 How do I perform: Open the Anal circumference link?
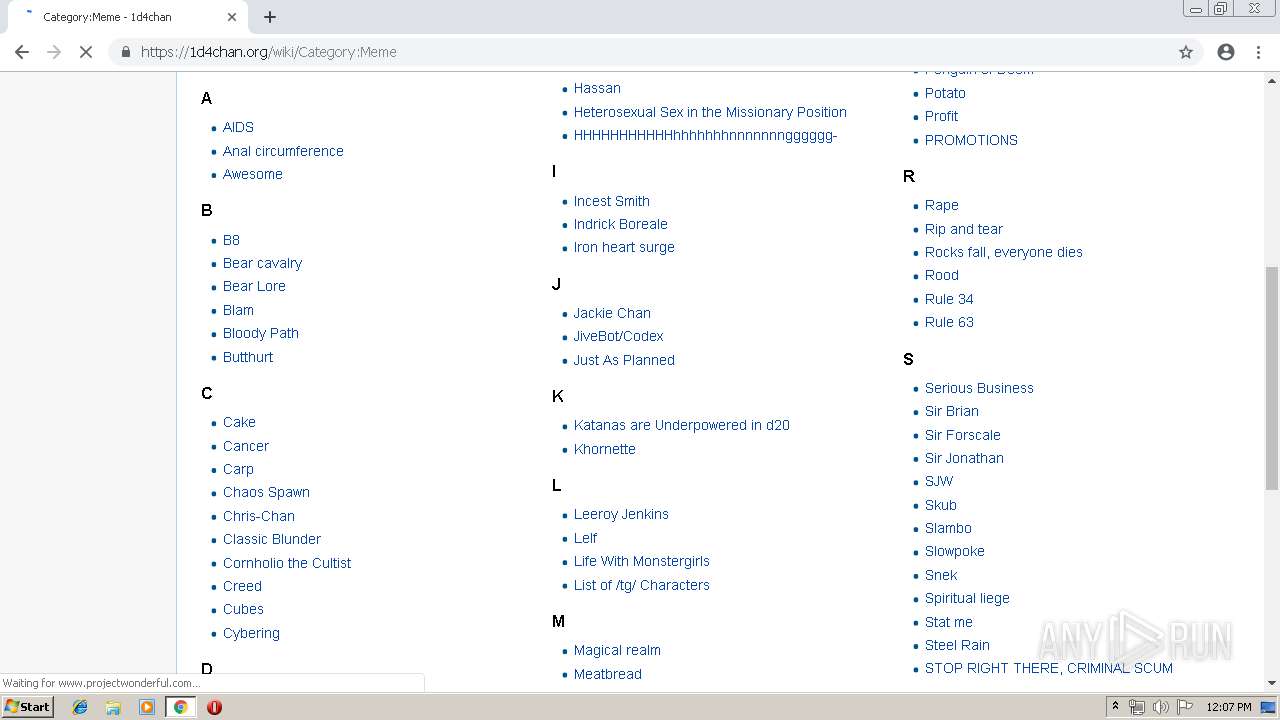click(x=283, y=151)
